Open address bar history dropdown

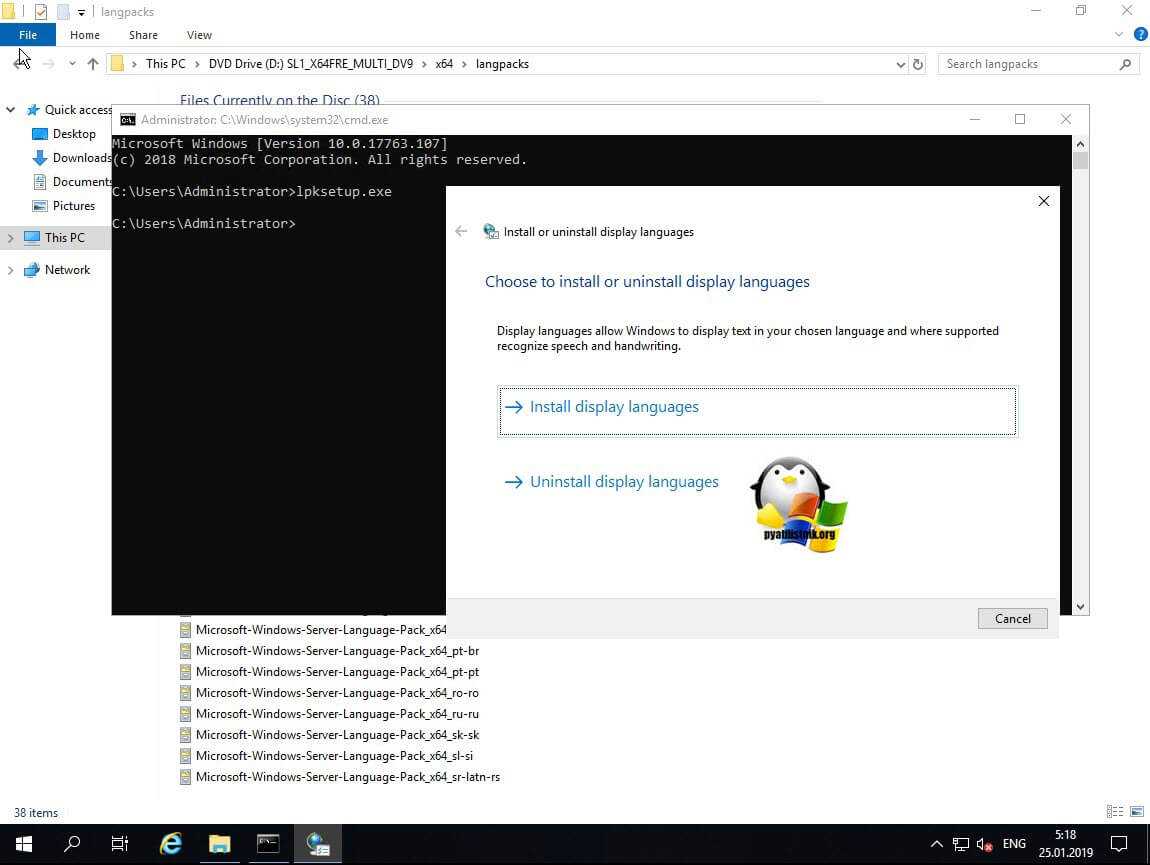click(900, 64)
